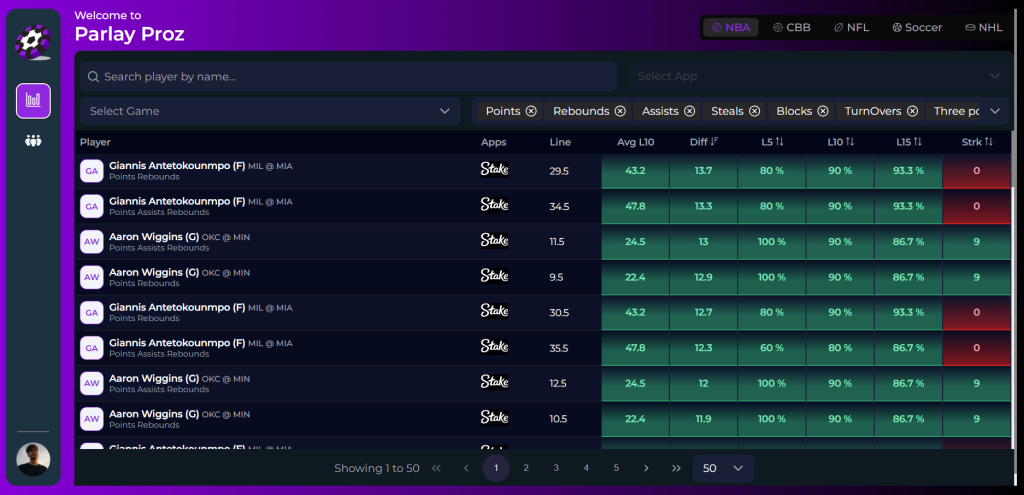Image resolution: width=1024 pixels, height=495 pixels.
Task: Remove the Blocks filter chip
Action: click(823, 111)
